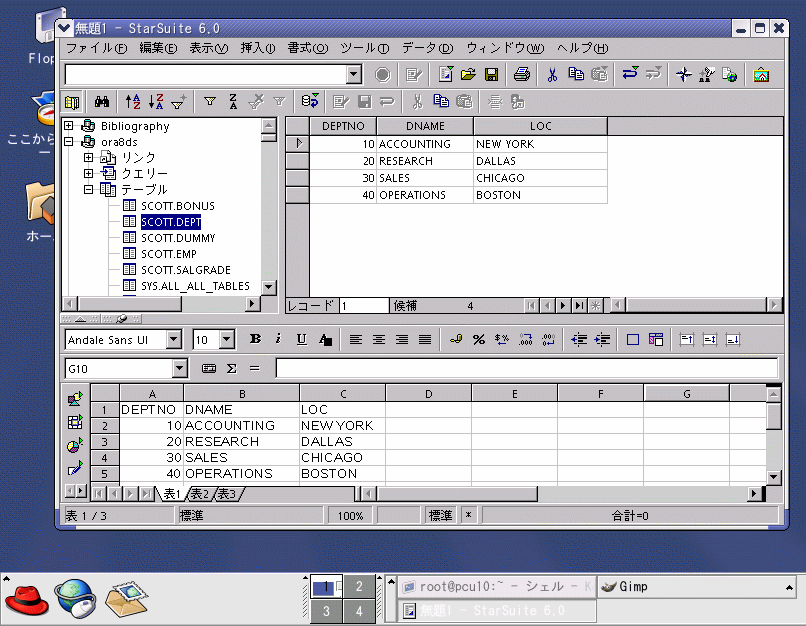Open the G10 name box dropdown

click(x=179, y=369)
